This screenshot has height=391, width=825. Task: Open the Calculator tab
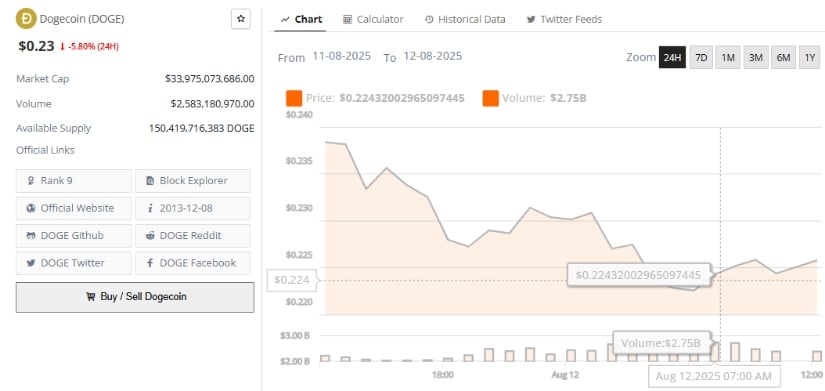pyautogui.click(x=373, y=19)
